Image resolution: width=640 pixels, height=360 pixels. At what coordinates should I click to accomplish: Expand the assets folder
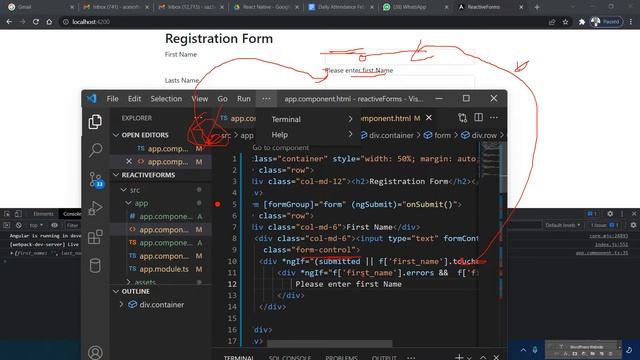(x=129, y=282)
